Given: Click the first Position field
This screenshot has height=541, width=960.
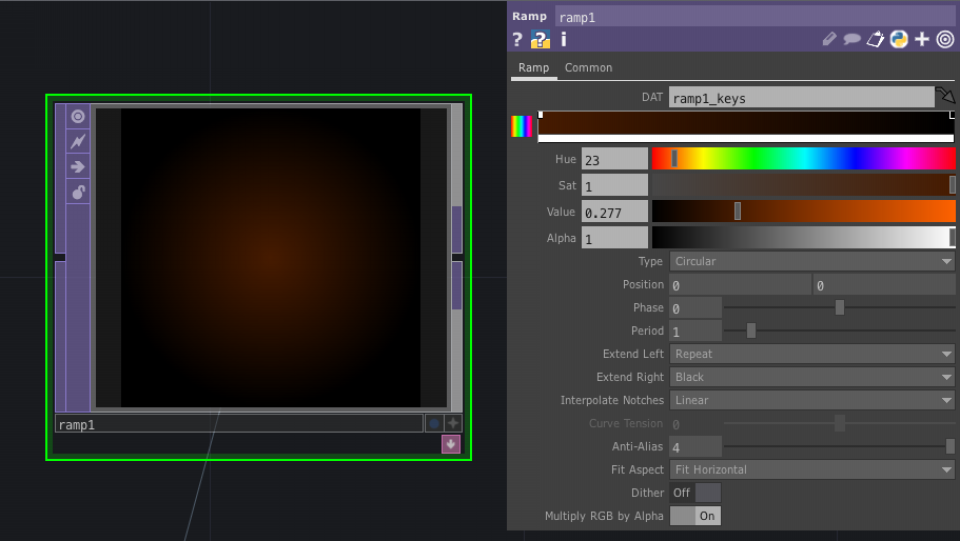Looking at the screenshot, I should coord(740,285).
